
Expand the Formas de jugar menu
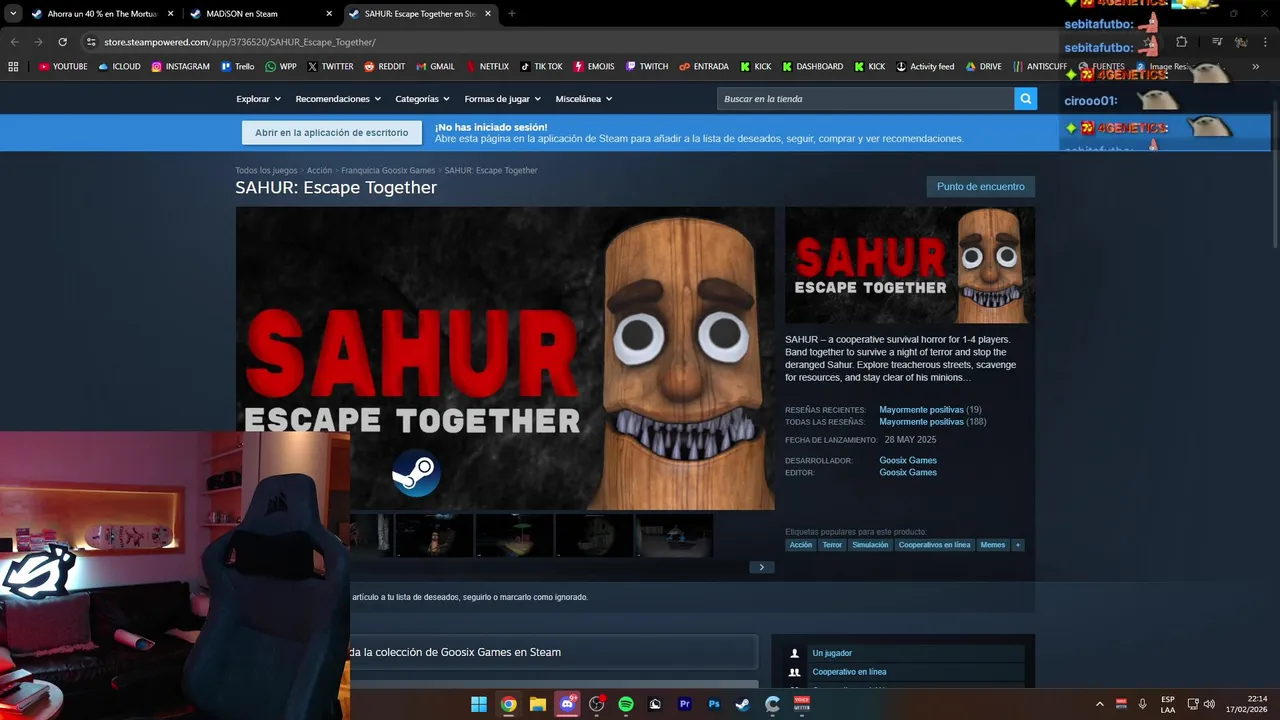(x=502, y=99)
